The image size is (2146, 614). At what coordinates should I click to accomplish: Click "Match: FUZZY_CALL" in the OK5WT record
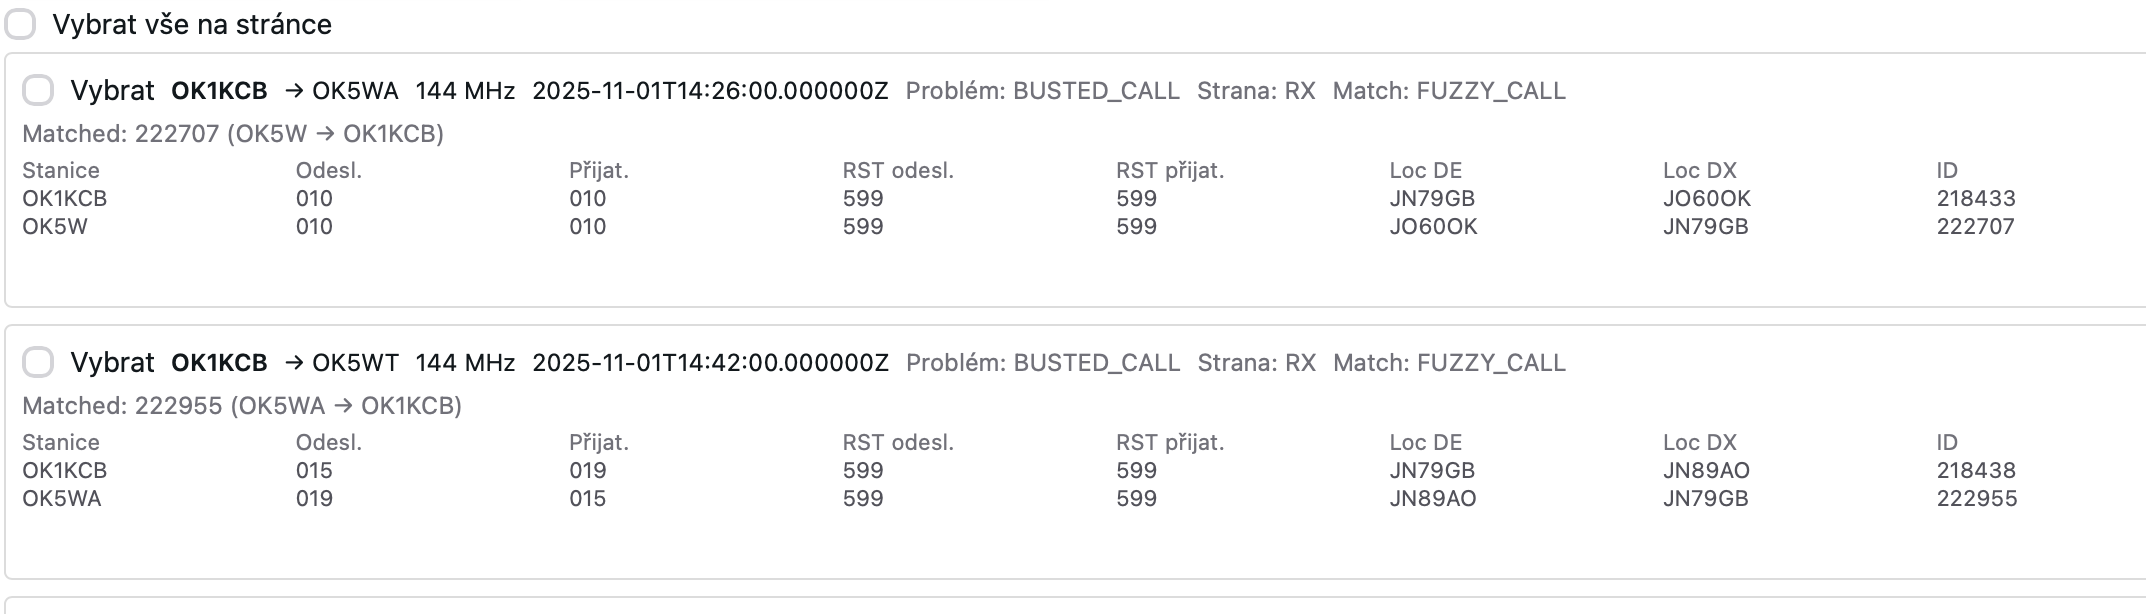[1449, 363]
